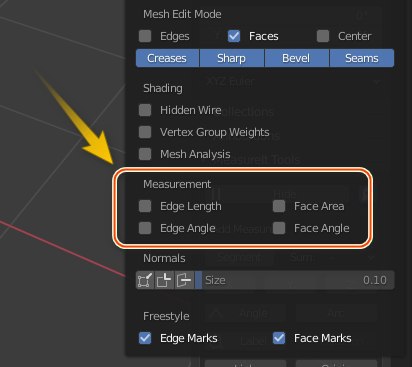Enable the Edges overlay checkbox
This screenshot has width=412, height=367.
pyautogui.click(x=145, y=36)
